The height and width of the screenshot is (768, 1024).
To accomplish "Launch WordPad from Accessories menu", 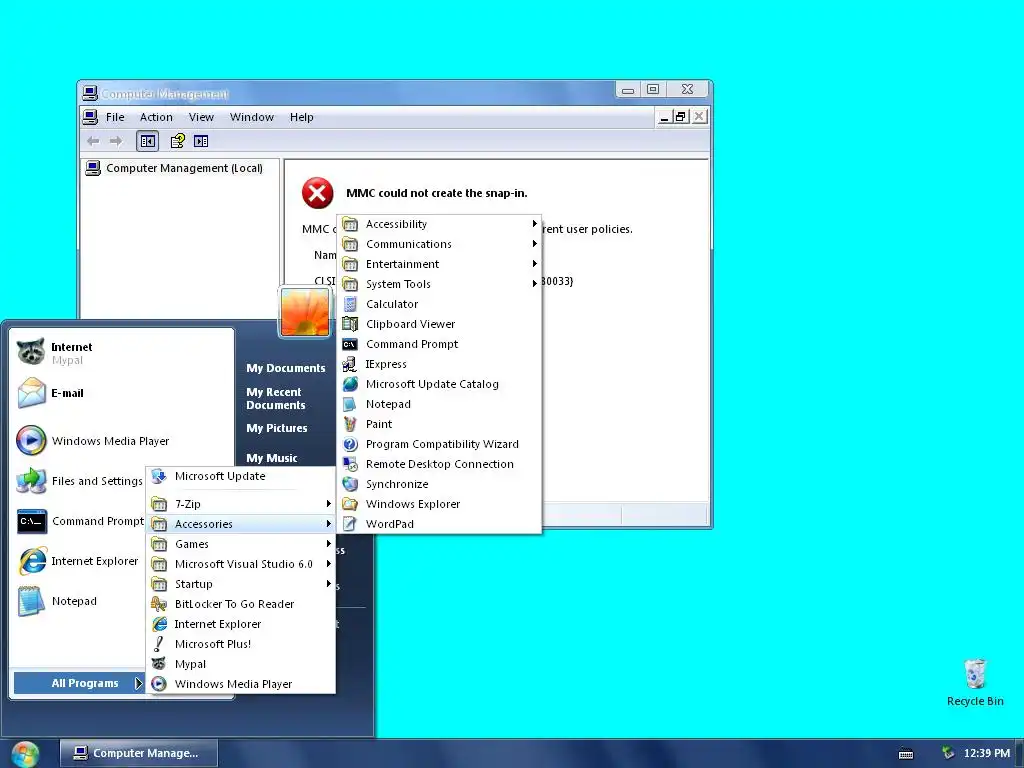I will pyautogui.click(x=439, y=524).
